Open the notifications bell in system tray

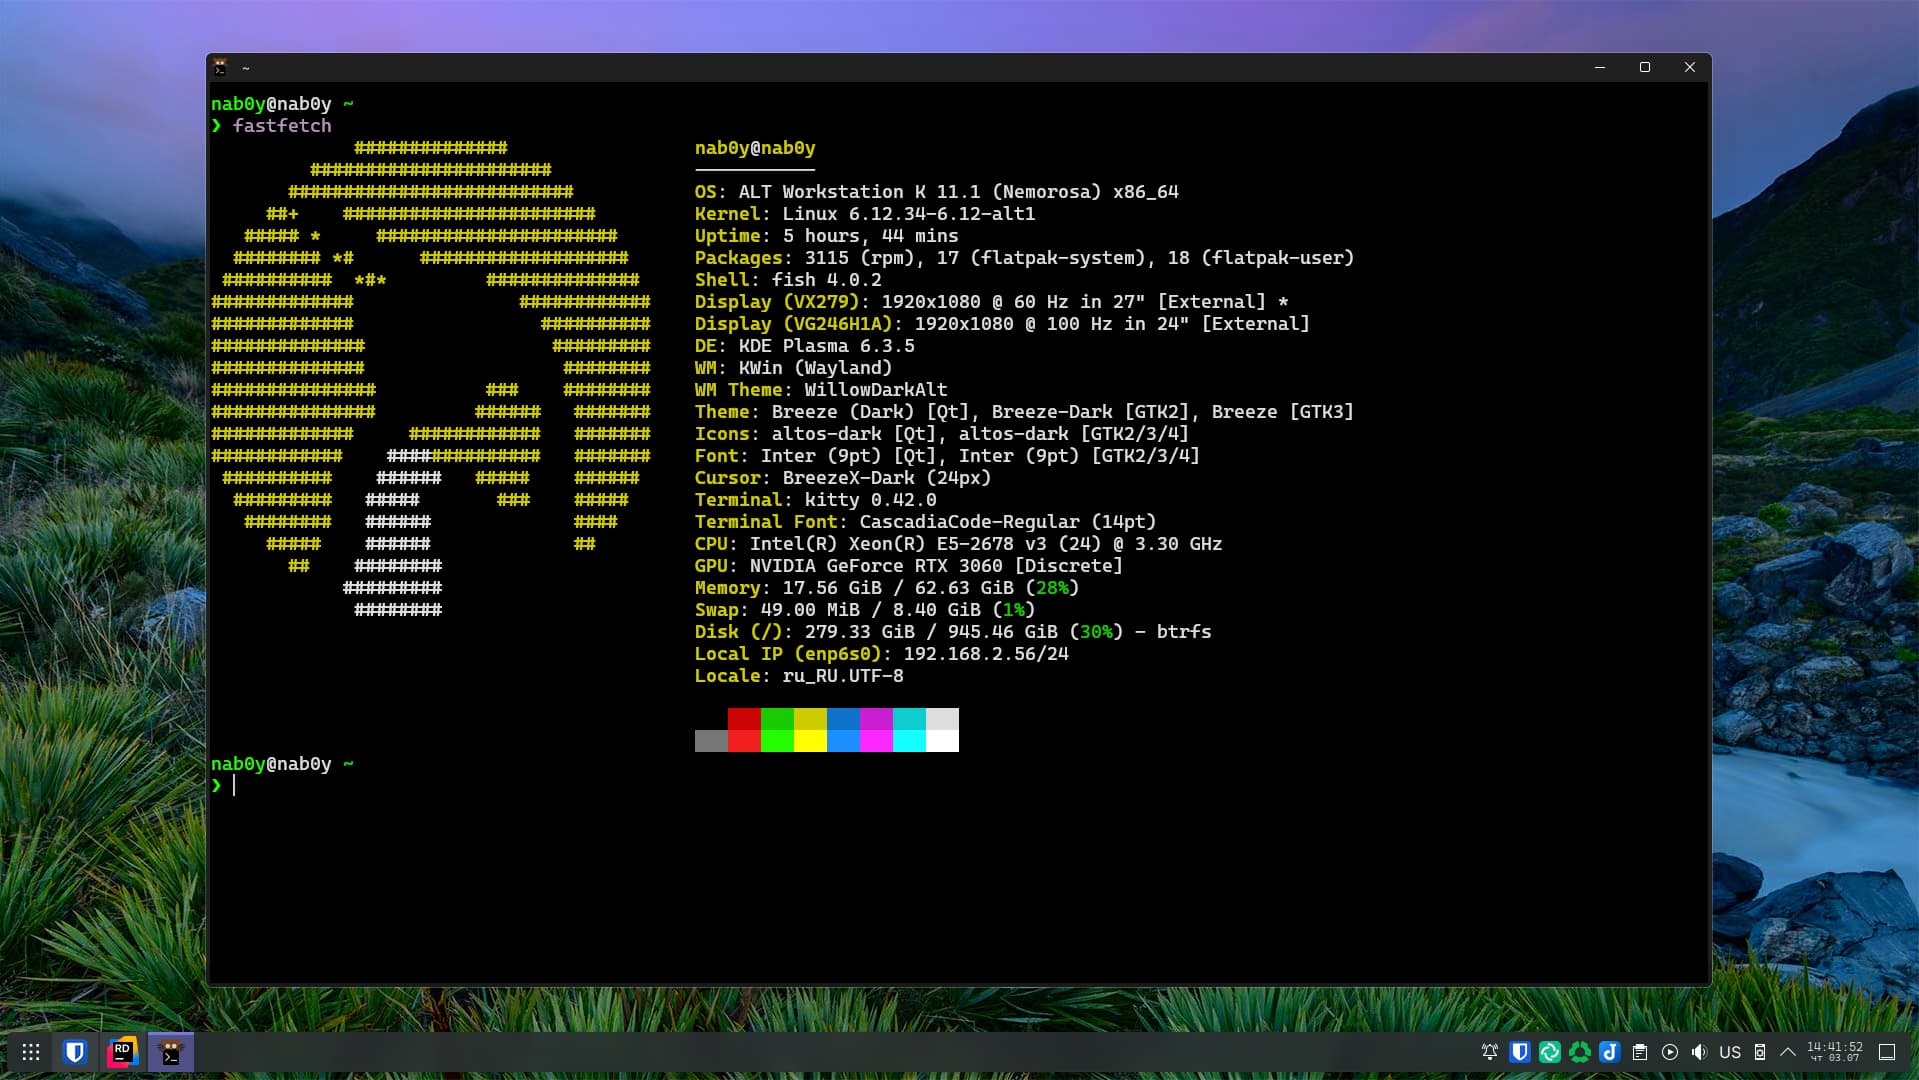tap(1490, 1052)
